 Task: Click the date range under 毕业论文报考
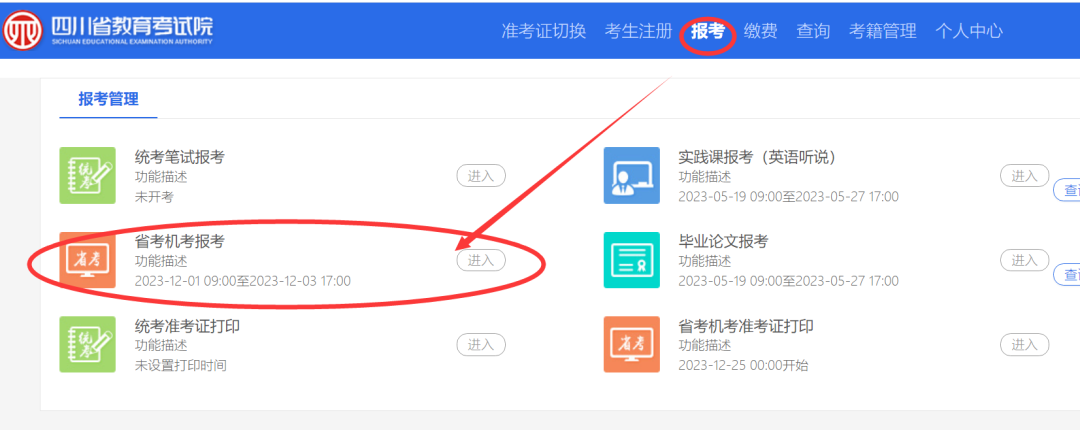[x=789, y=281]
